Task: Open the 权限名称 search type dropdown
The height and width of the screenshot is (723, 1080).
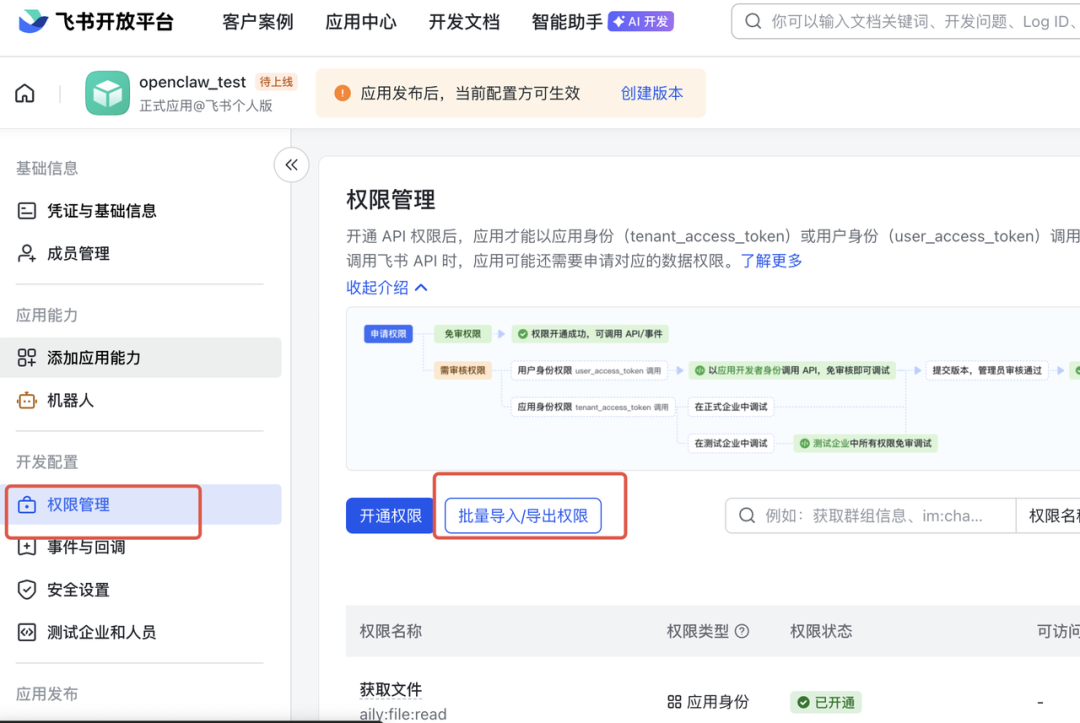Action: [x=1048, y=516]
